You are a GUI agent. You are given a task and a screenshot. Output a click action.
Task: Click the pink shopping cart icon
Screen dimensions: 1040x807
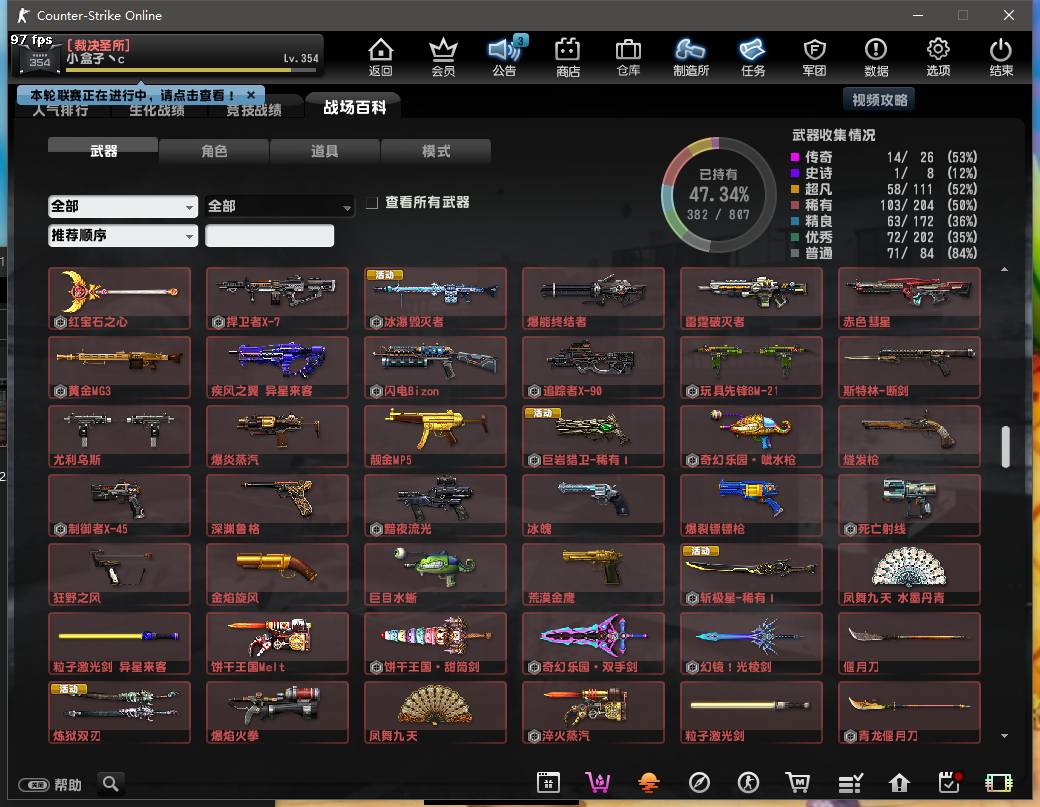pyautogui.click(x=598, y=783)
